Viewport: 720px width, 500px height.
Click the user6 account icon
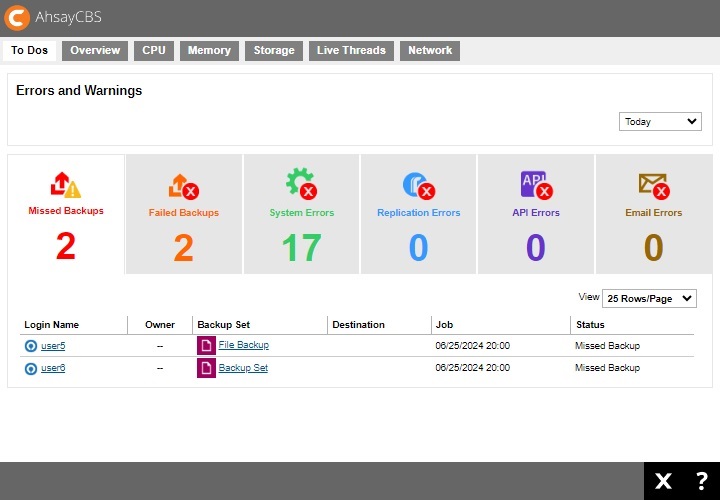click(x=30, y=369)
